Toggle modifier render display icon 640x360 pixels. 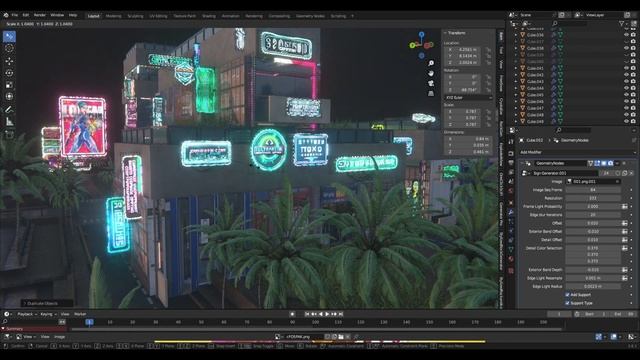pos(610,163)
